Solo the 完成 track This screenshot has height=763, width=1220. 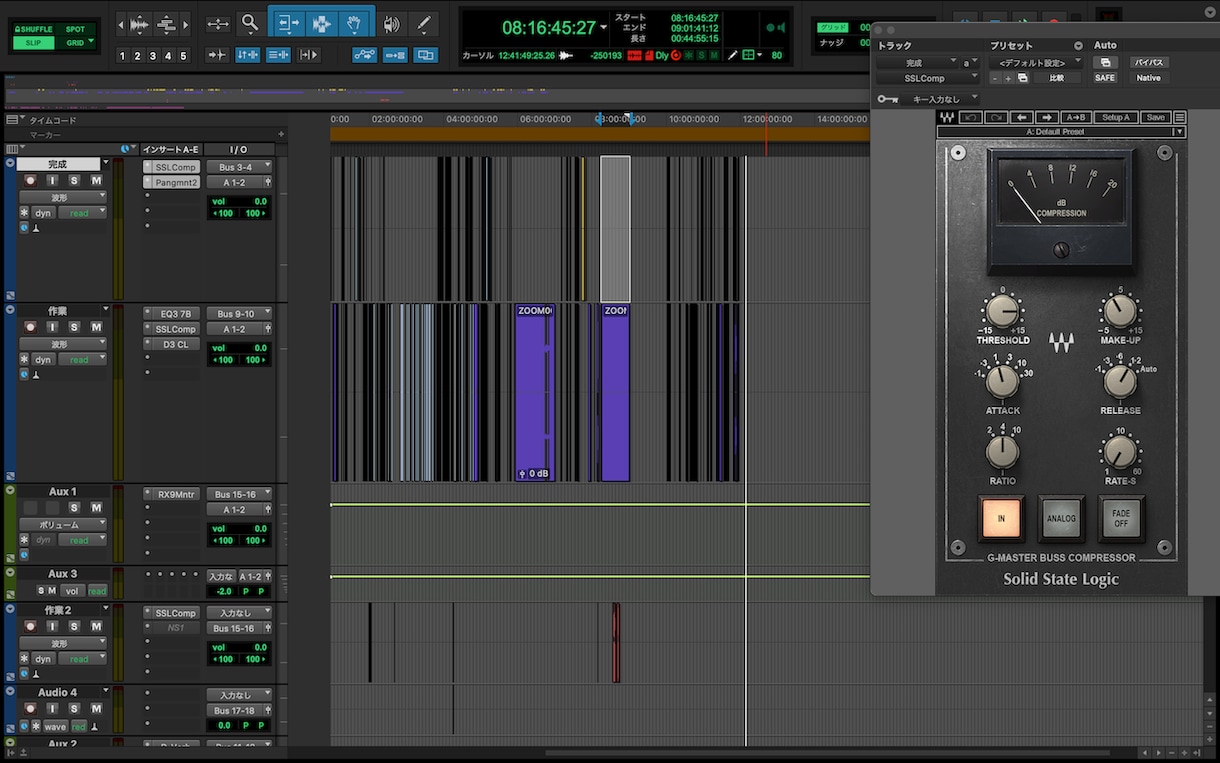pyautogui.click(x=75, y=180)
